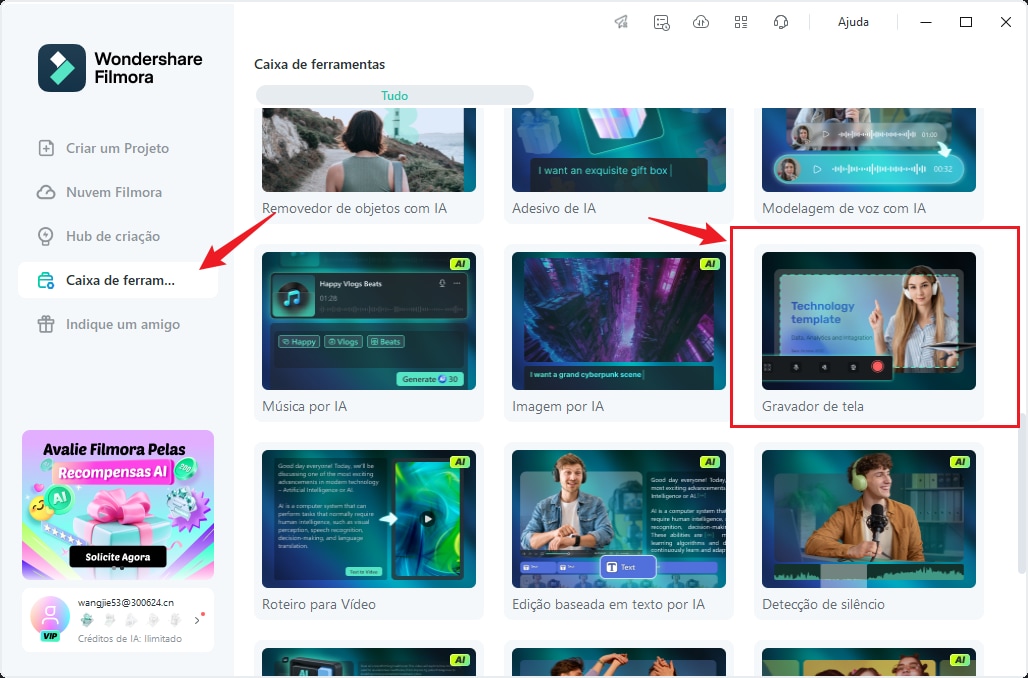Open the Detecção de silêncio card

tap(869, 531)
